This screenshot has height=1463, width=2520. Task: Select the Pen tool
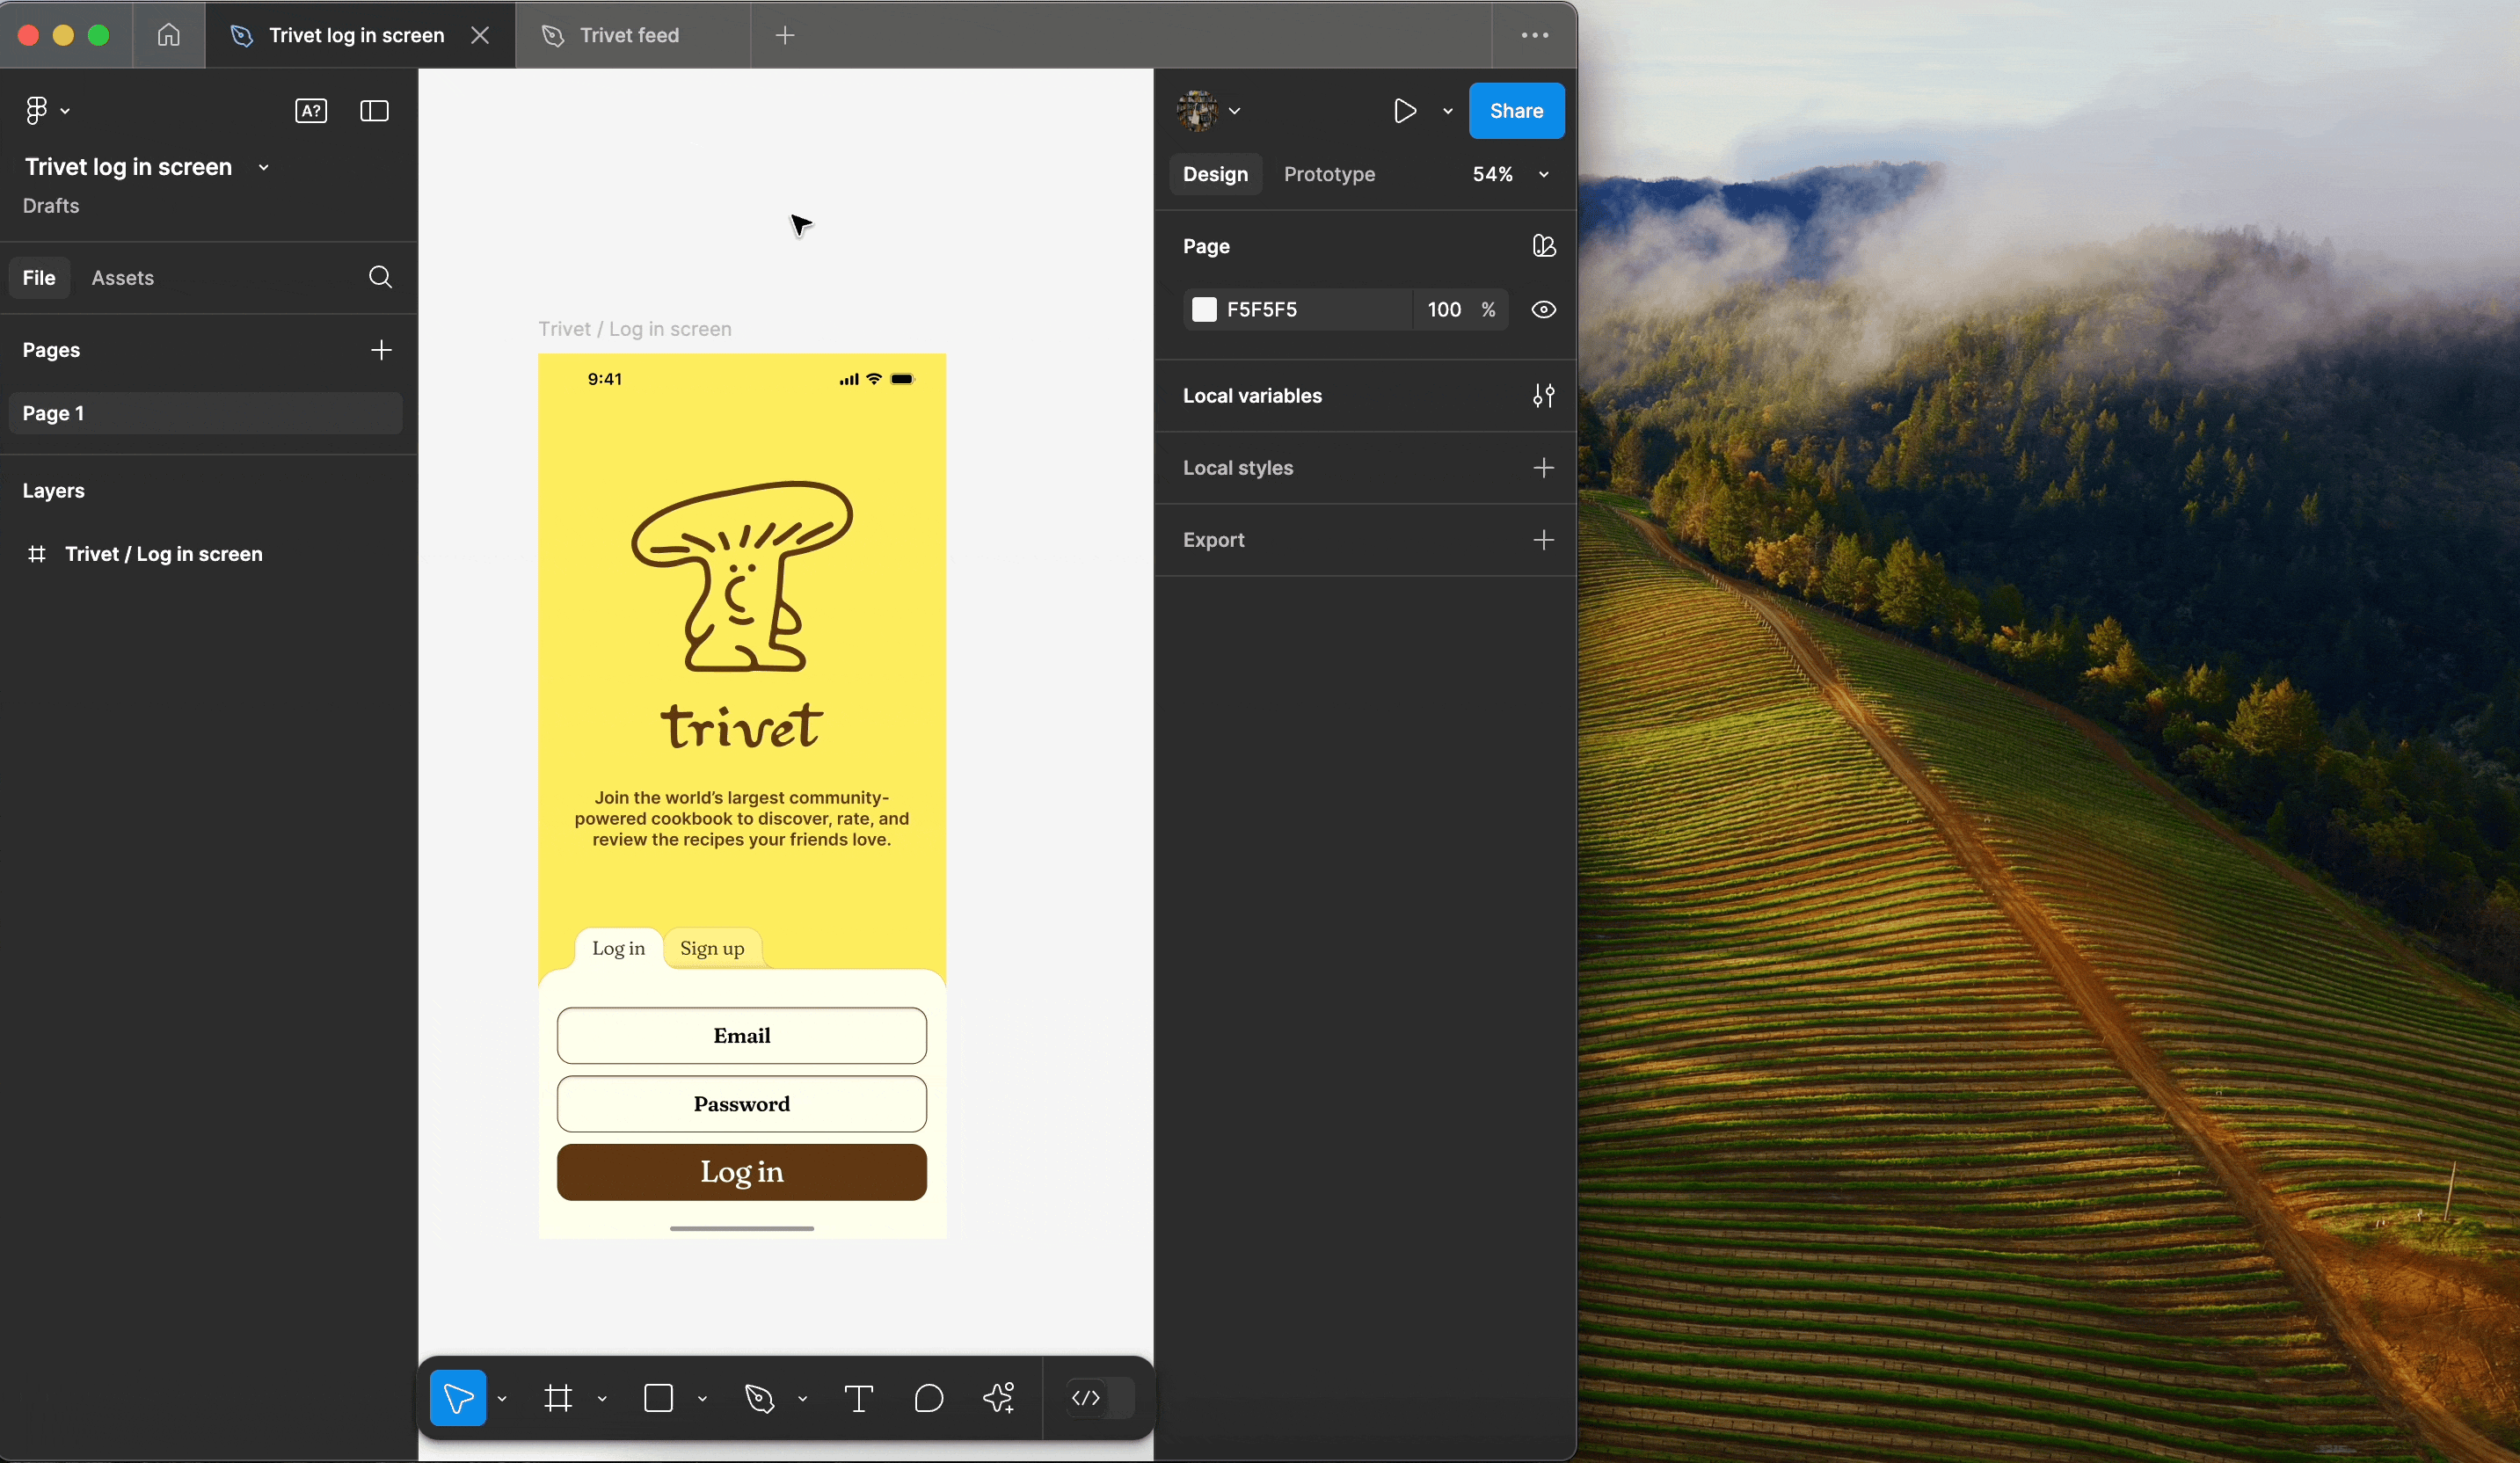[x=759, y=1398]
